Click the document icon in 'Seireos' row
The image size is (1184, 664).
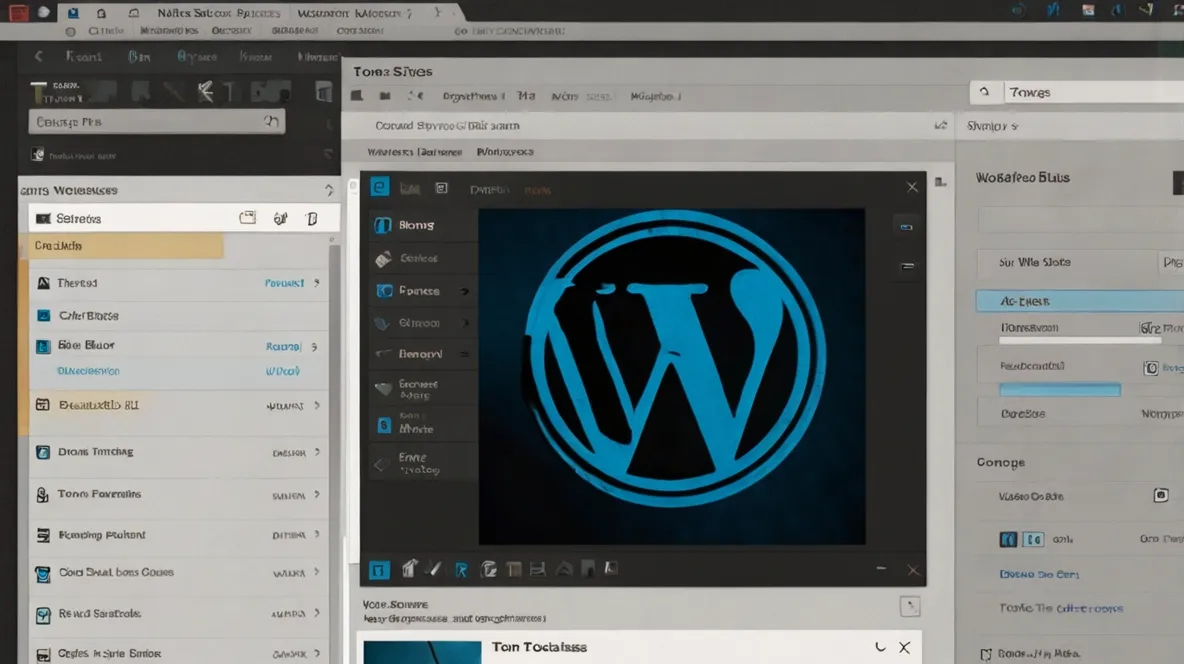coord(312,218)
